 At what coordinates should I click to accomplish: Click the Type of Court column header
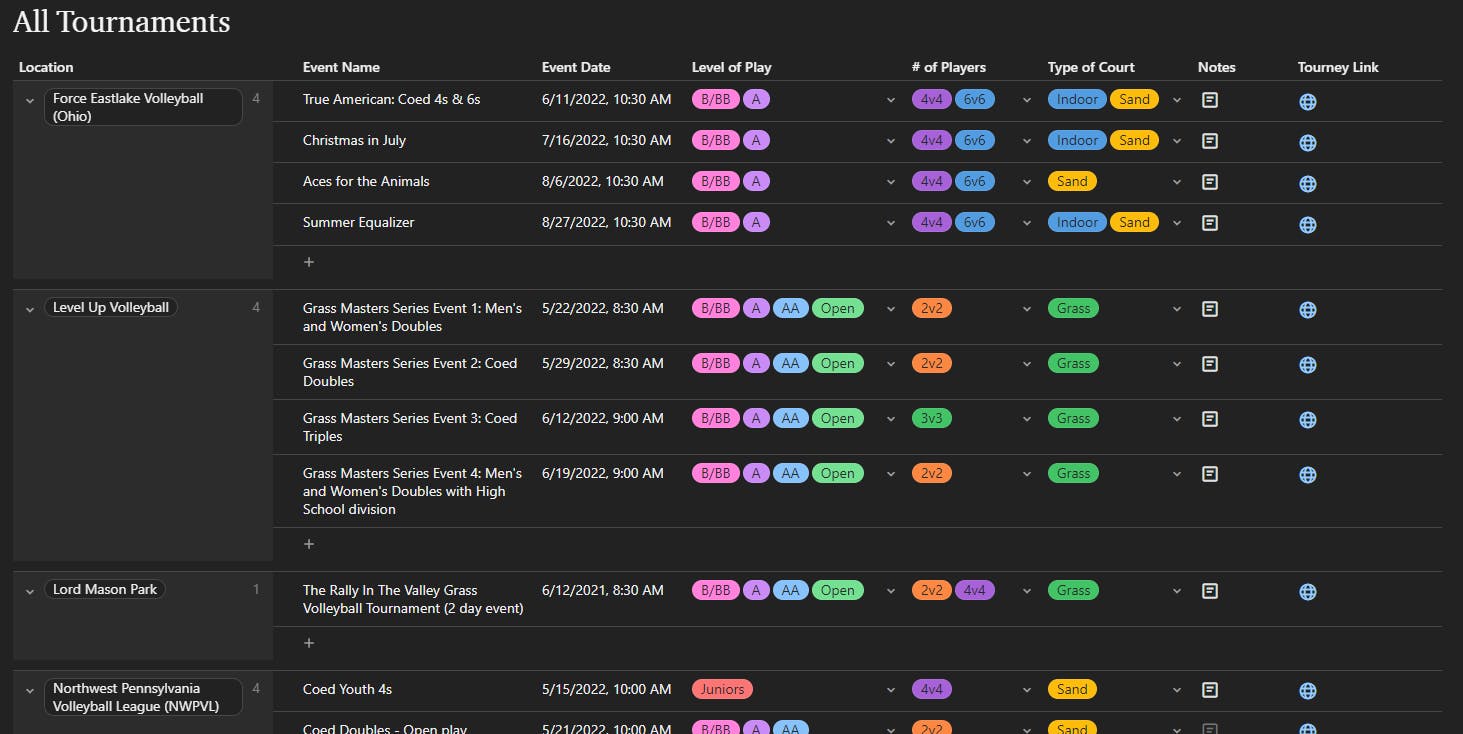pos(1091,67)
